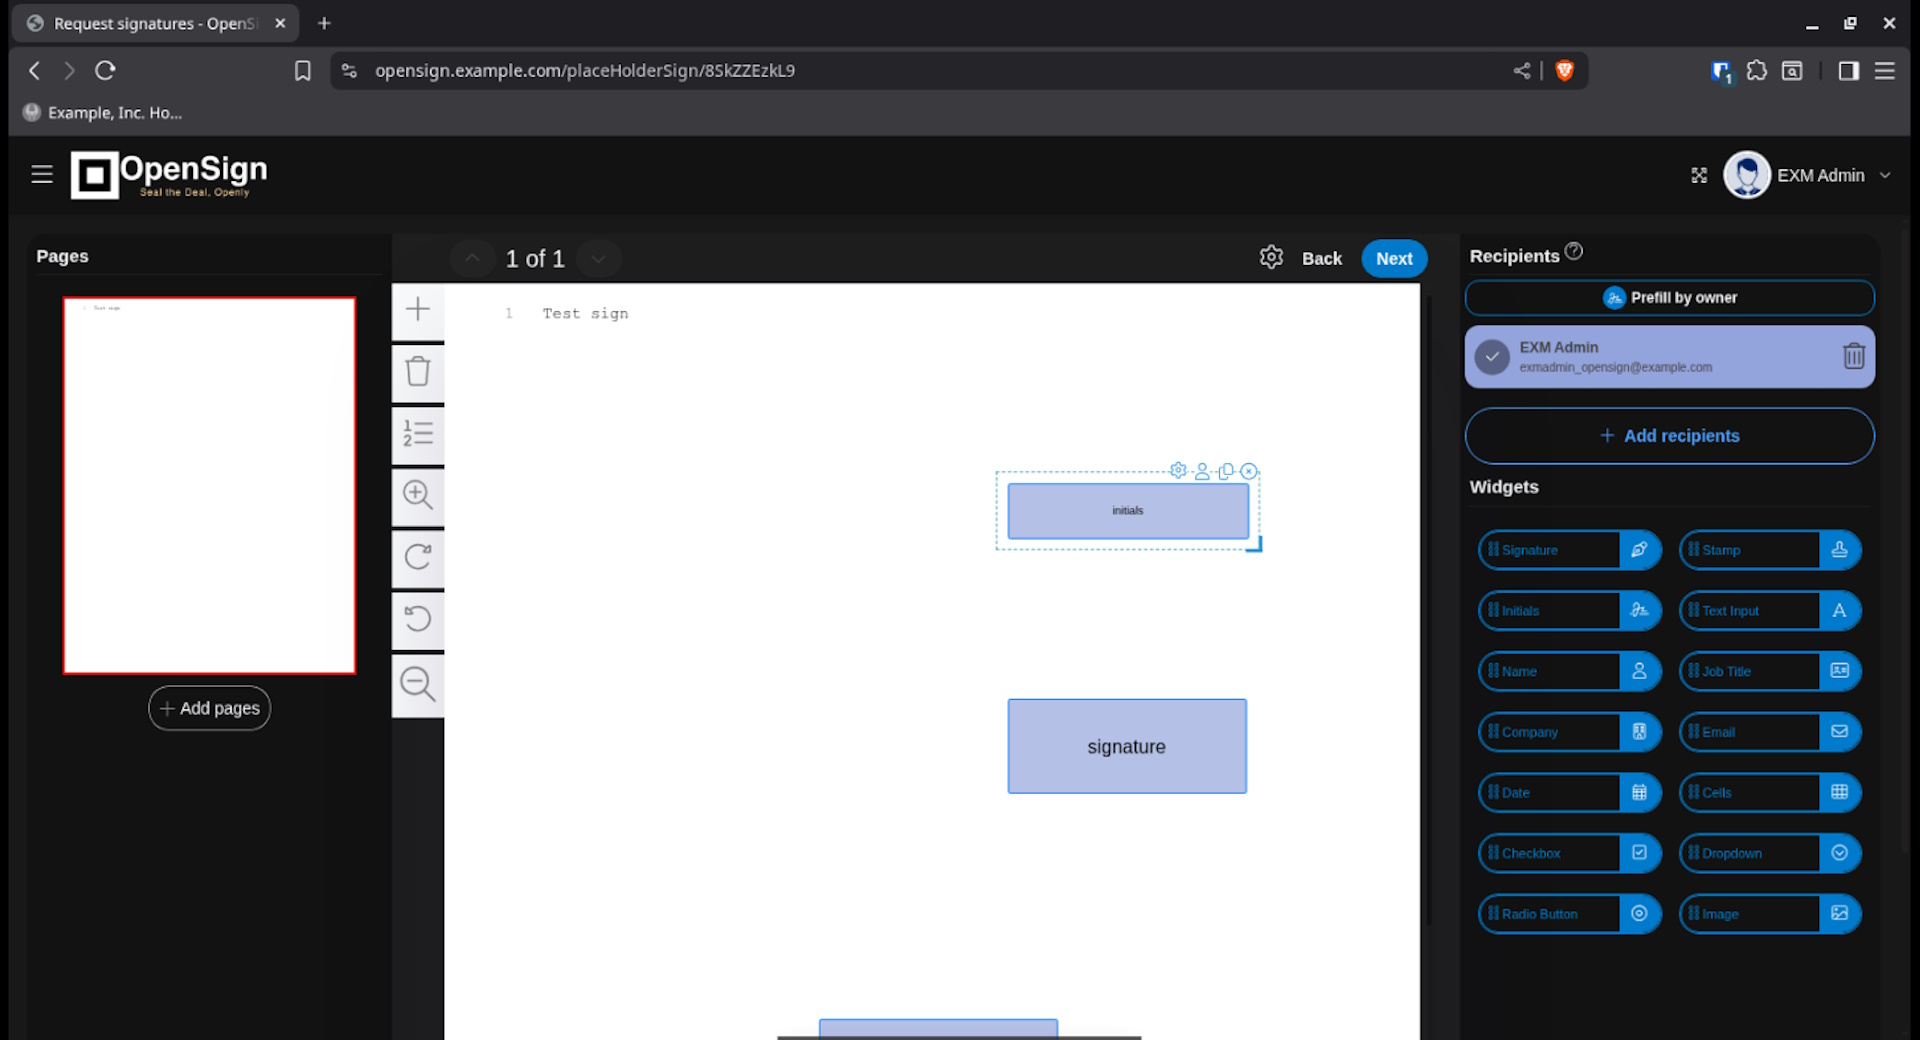
Task: Expand the hamburger menu beside the OpenSign logo
Action: (42, 174)
